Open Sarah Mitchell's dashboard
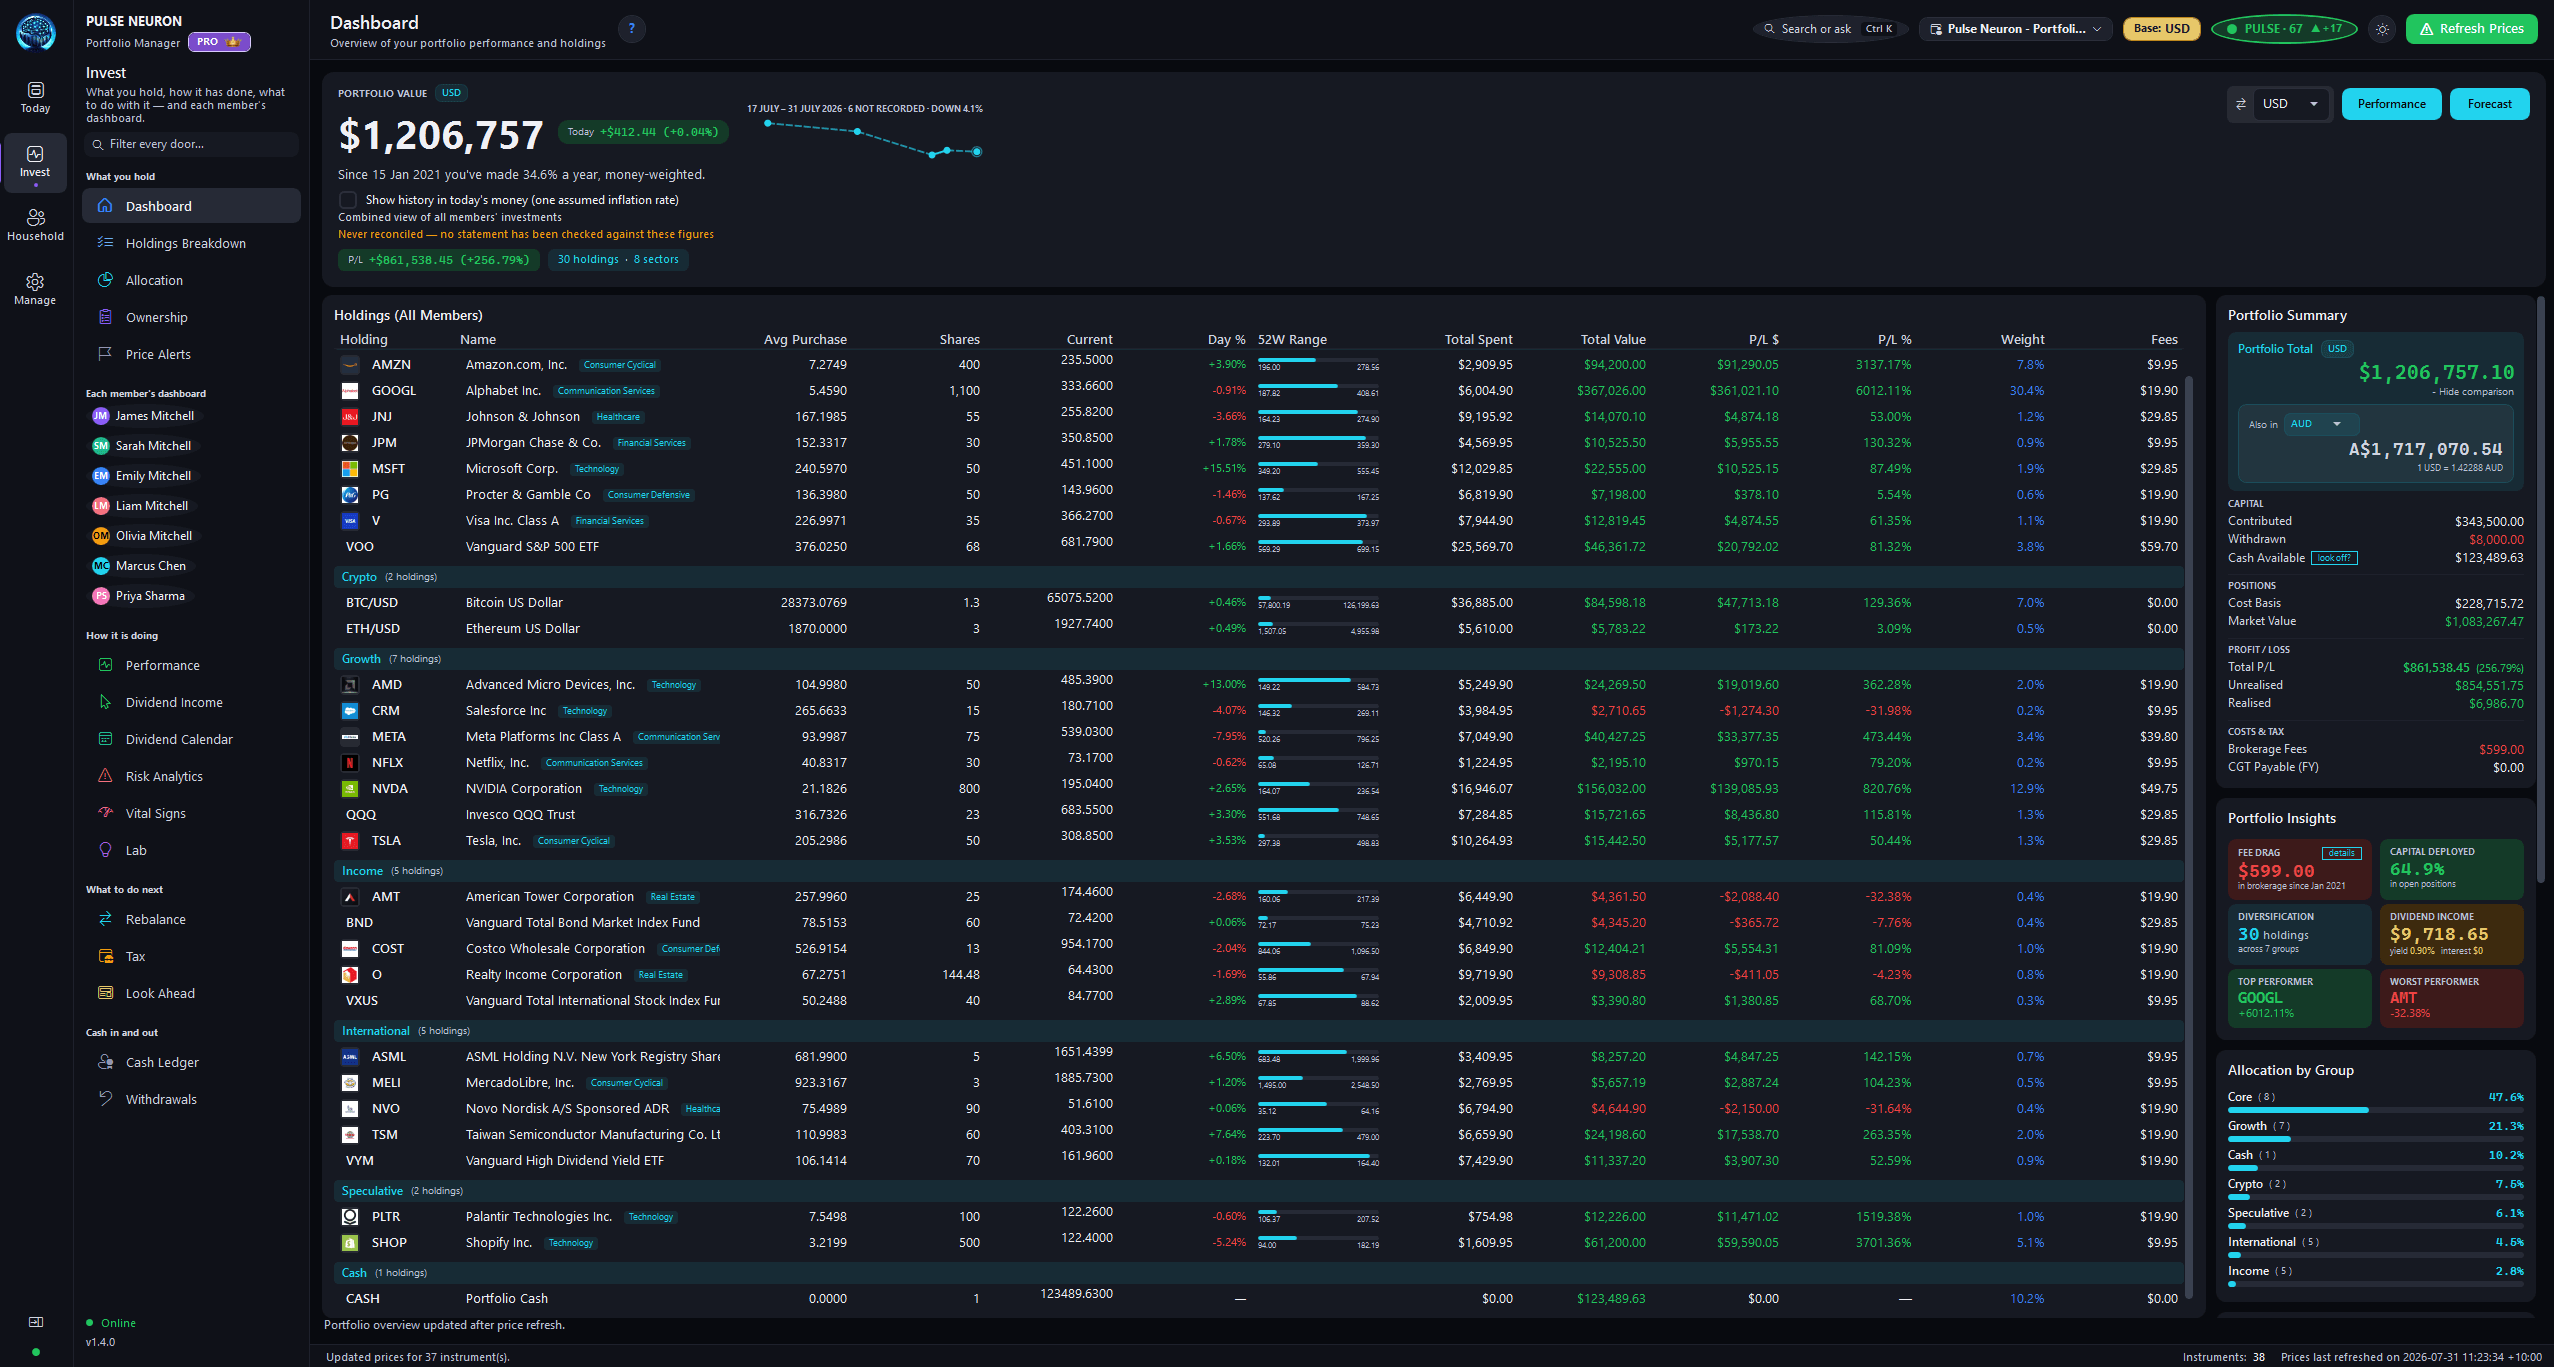The width and height of the screenshot is (2554, 1367). [144, 446]
